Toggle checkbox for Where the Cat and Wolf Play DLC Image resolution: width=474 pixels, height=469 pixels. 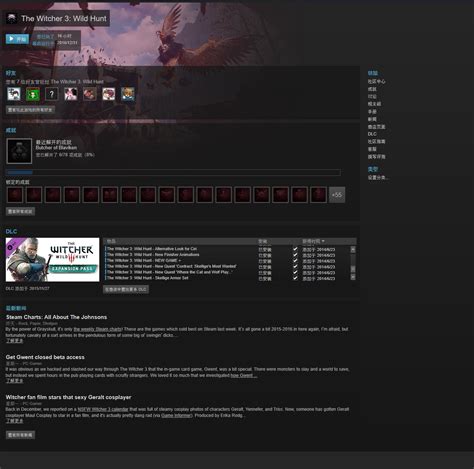295,272
